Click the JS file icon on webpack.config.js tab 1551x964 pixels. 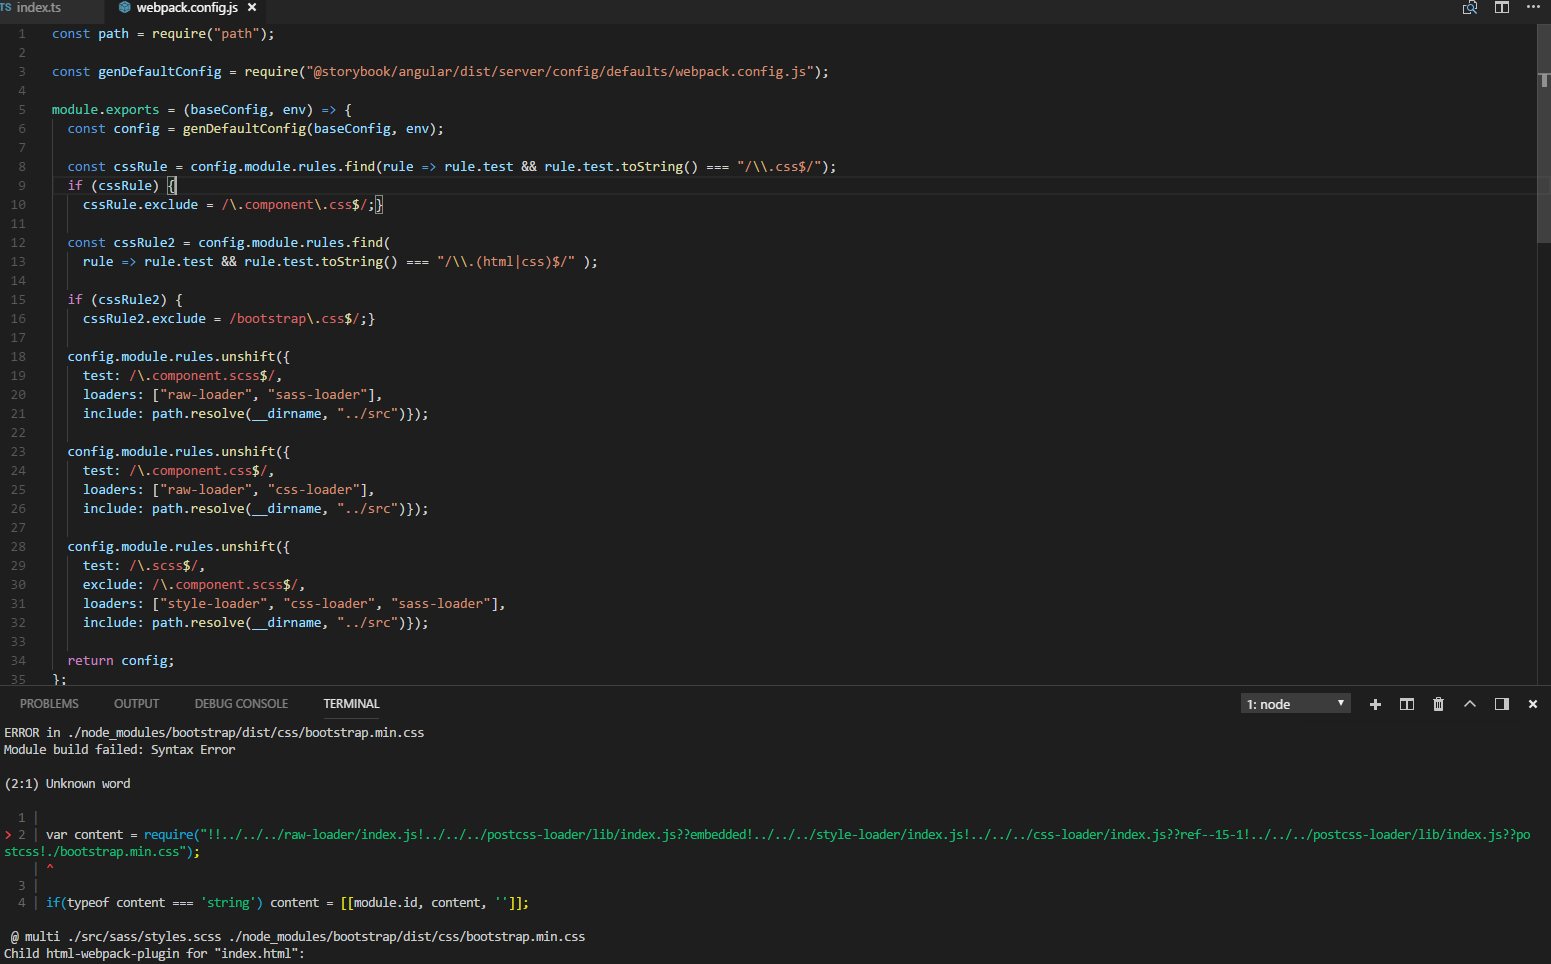coord(124,7)
